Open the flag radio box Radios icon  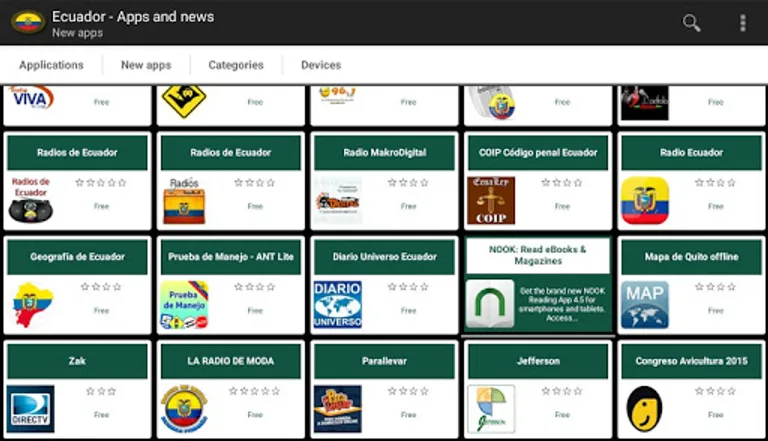184,200
